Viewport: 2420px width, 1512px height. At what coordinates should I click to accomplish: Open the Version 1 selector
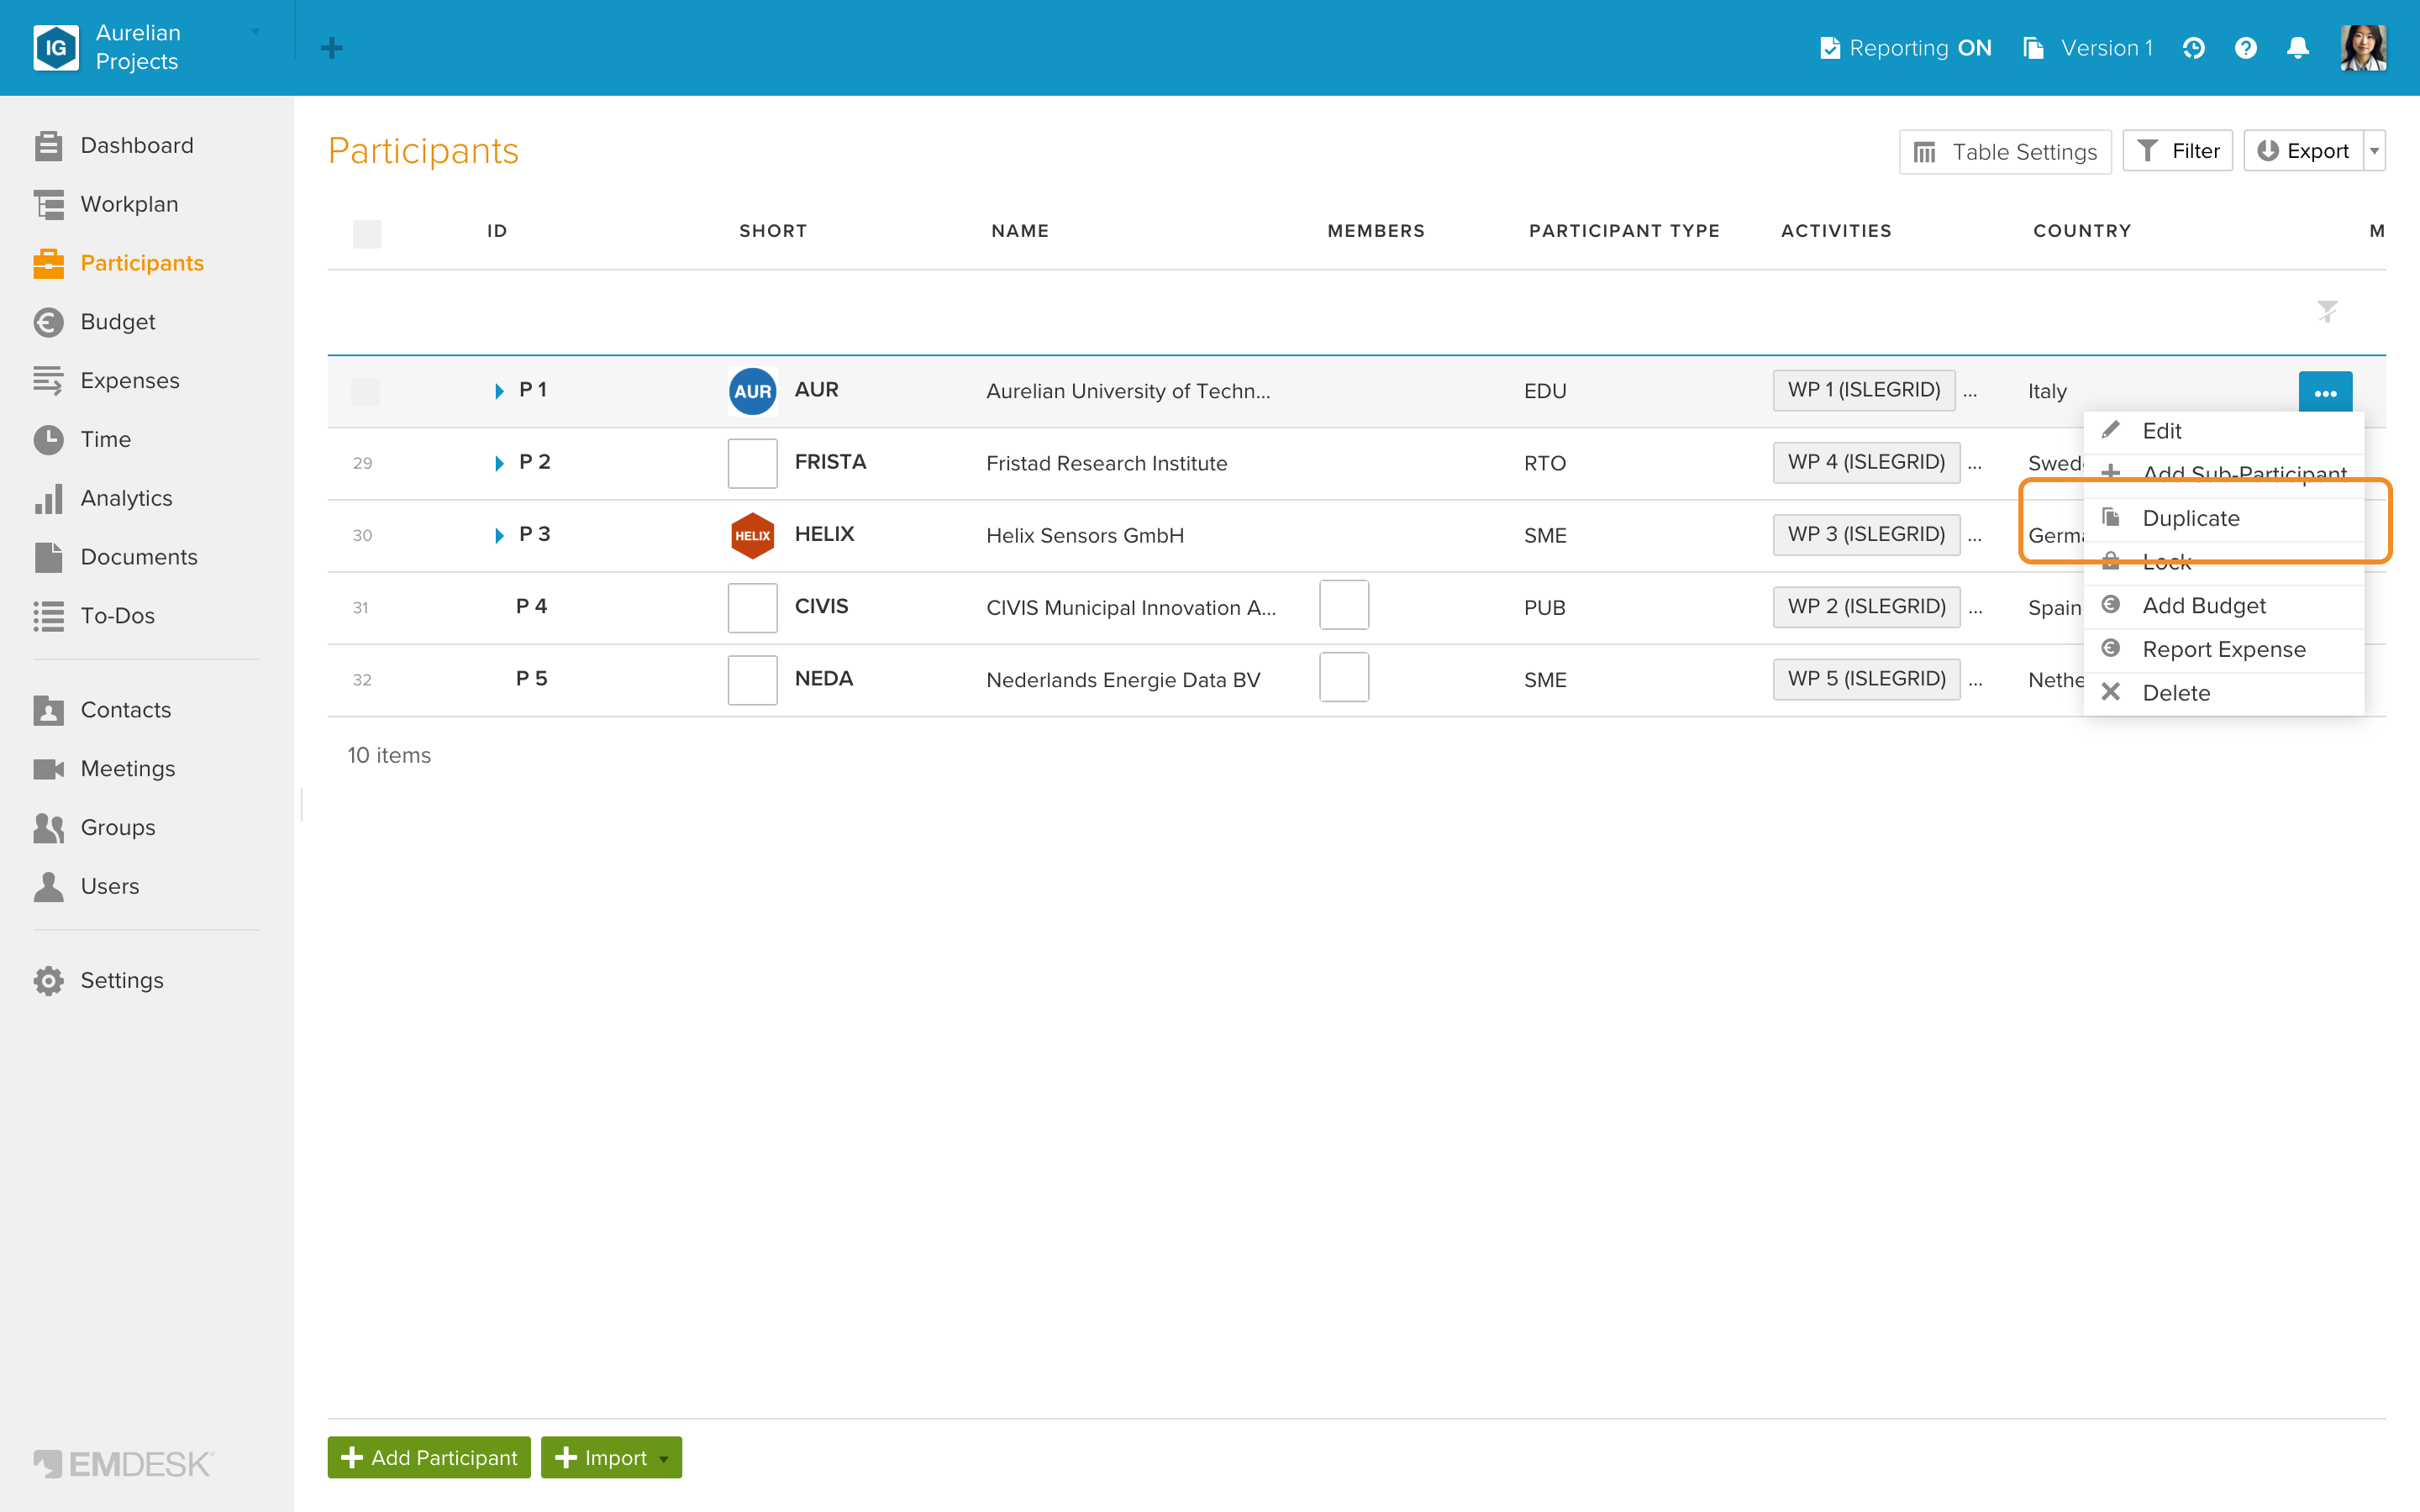[2088, 48]
